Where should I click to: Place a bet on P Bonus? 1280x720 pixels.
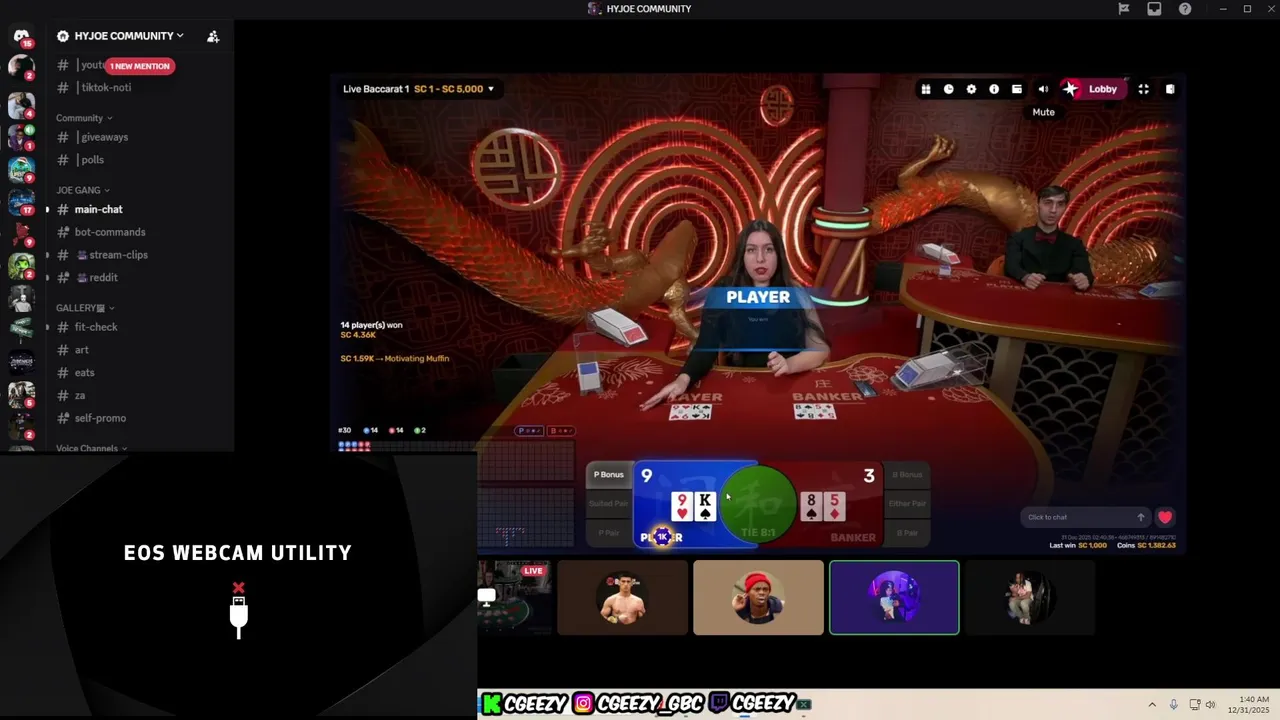click(608, 475)
